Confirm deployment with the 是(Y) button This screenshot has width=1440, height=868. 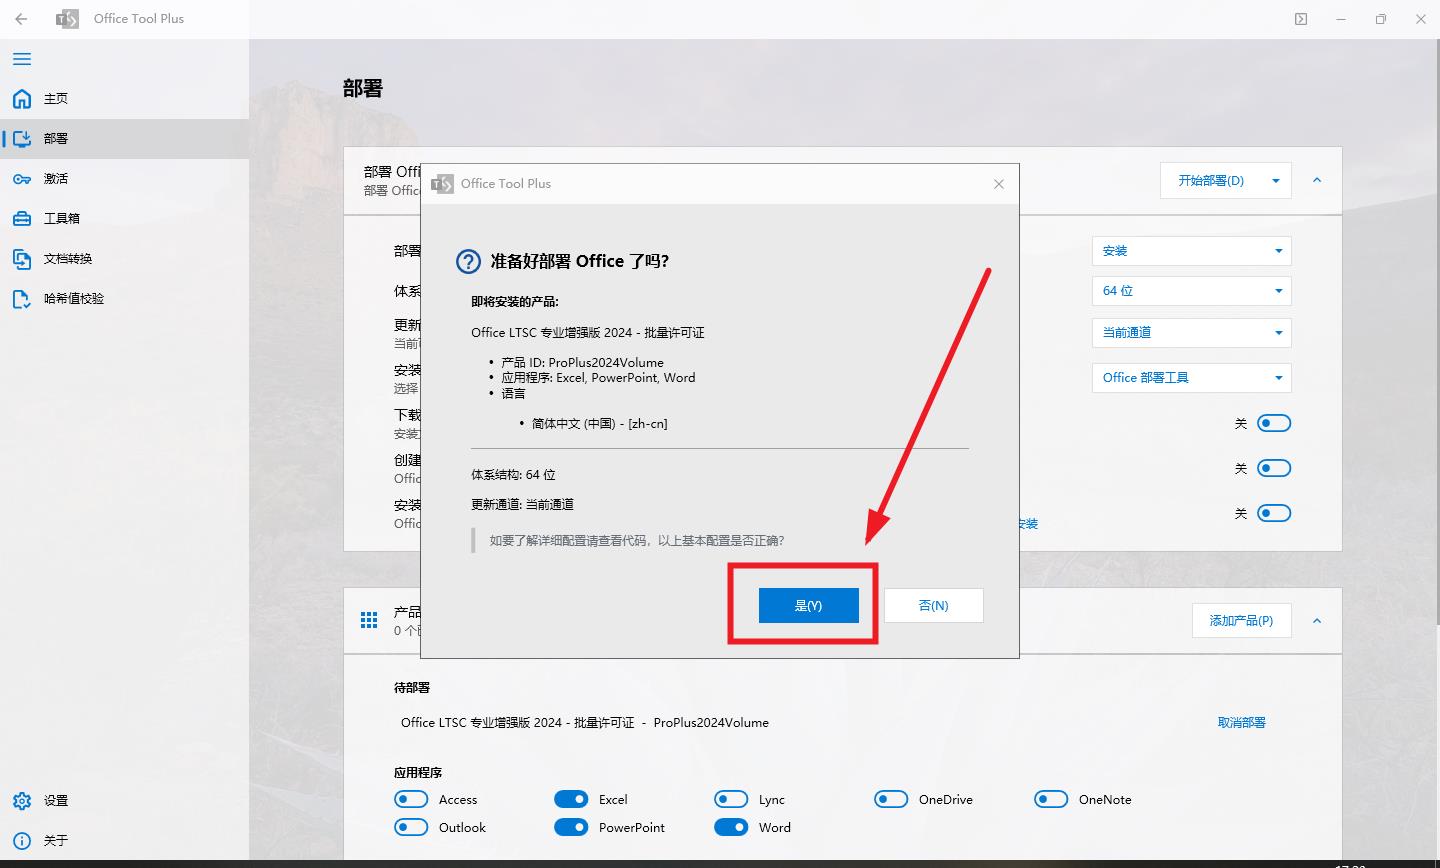pos(809,605)
